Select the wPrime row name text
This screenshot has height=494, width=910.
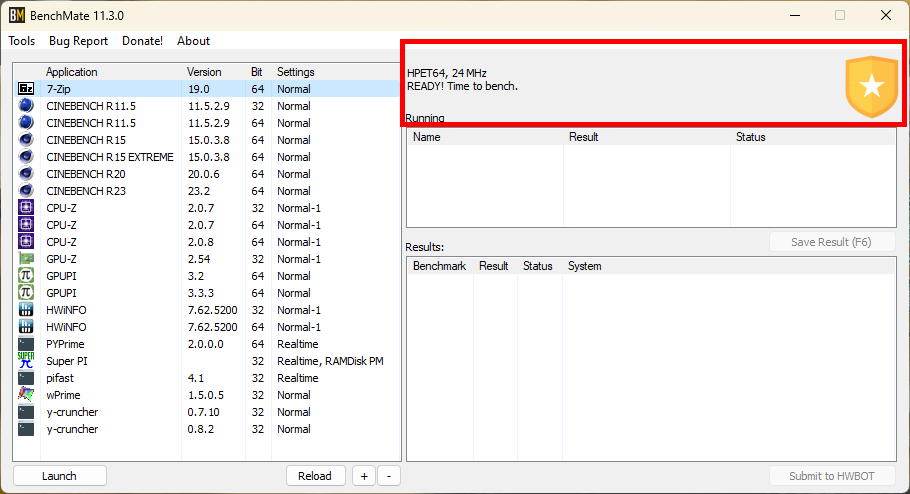[63, 395]
